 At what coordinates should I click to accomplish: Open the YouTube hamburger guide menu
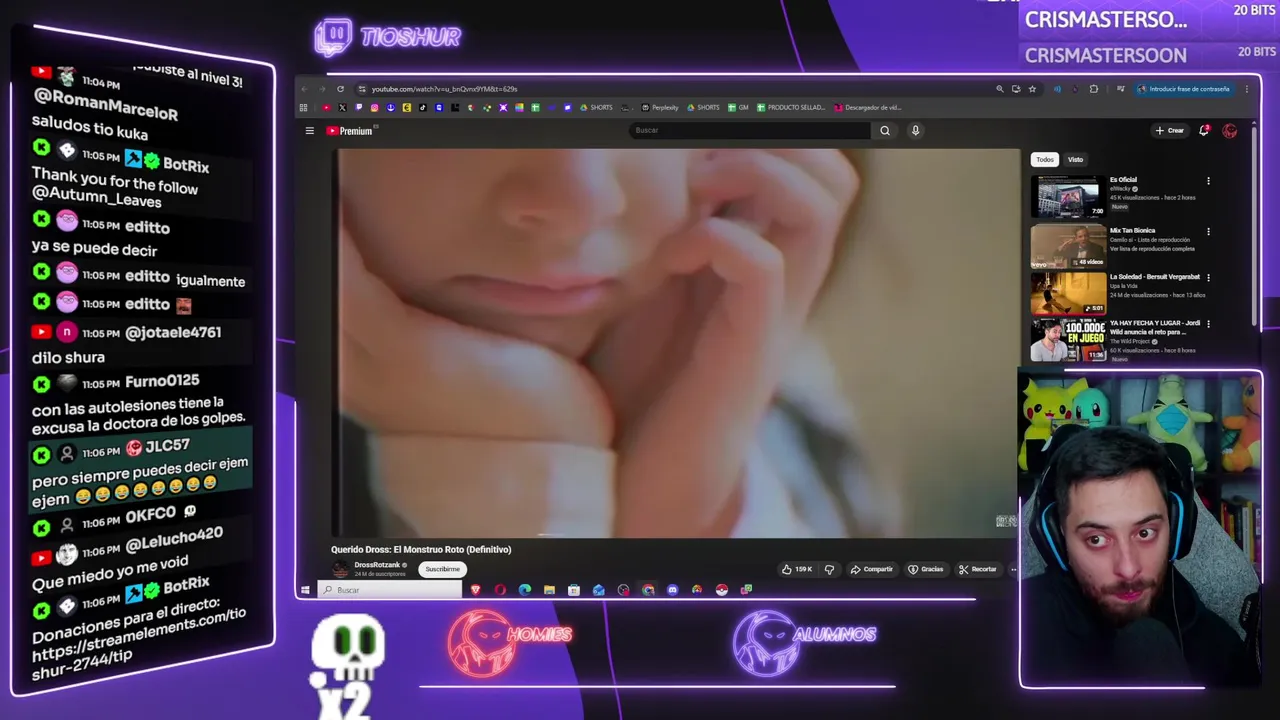(310, 131)
